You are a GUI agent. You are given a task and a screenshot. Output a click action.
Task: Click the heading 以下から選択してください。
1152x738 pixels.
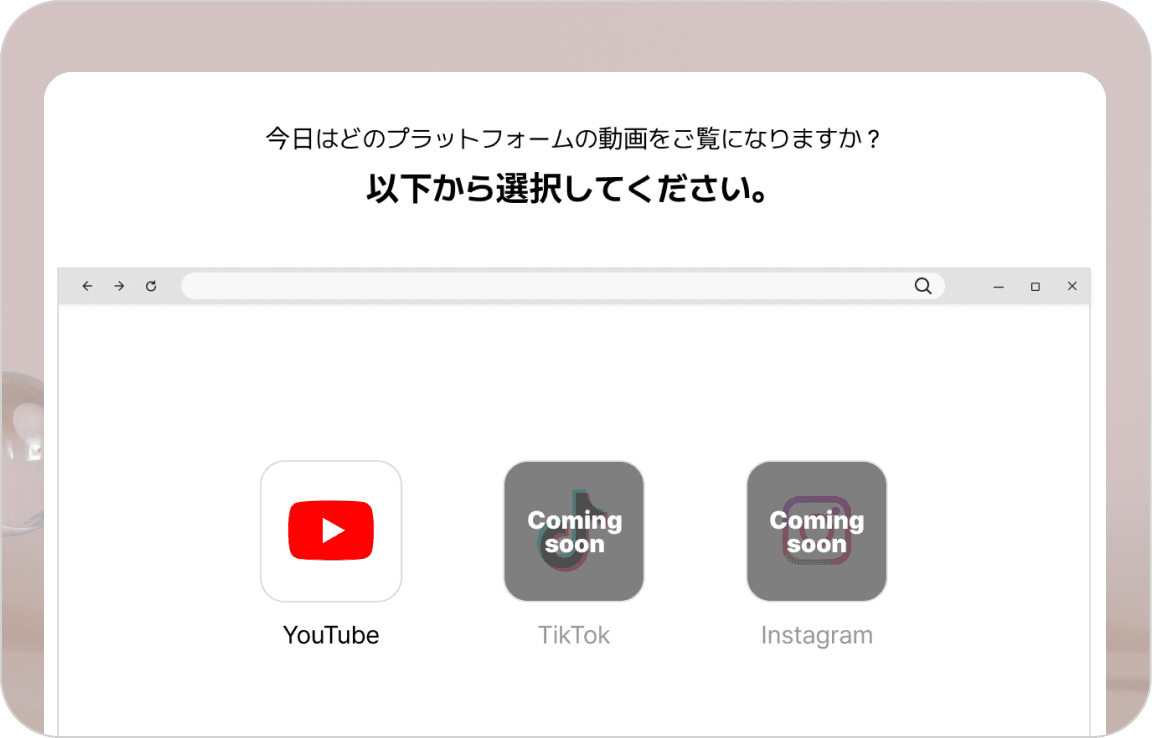(567, 188)
